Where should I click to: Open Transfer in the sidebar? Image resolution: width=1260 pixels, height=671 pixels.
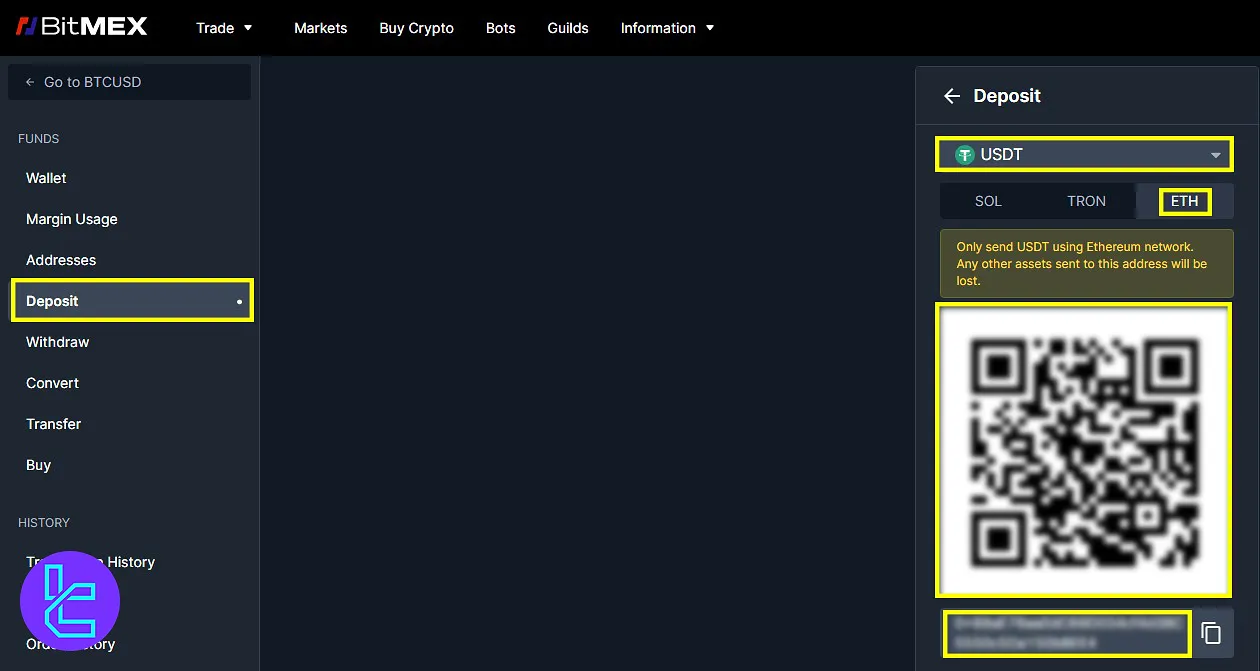[53, 424]
